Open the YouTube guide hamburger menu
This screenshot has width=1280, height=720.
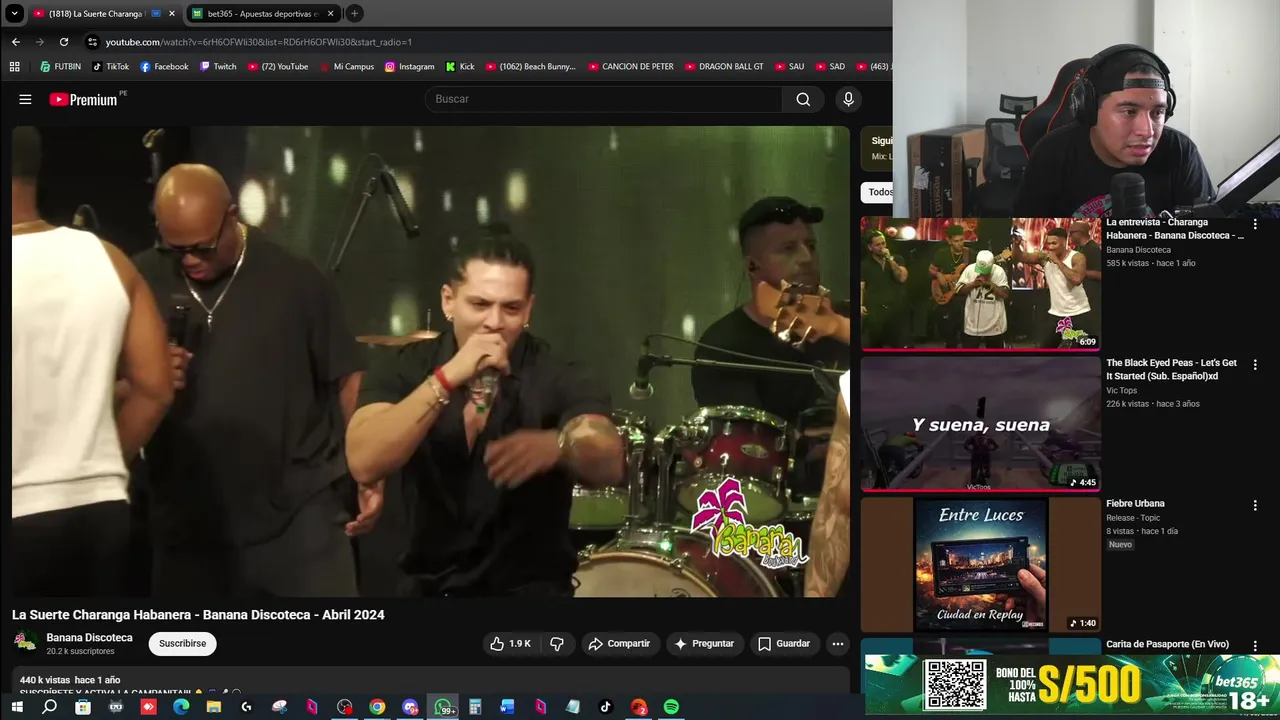pyautogui.click(x=25, y=99)
